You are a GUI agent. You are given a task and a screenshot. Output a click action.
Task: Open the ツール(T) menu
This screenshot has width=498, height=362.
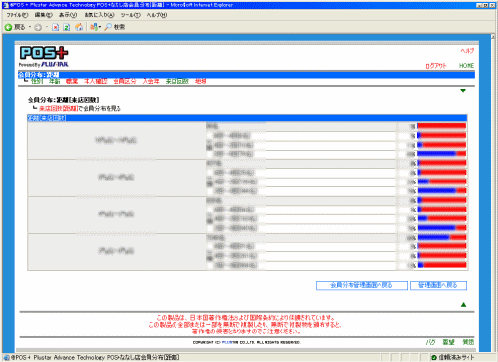coord(130,15)
